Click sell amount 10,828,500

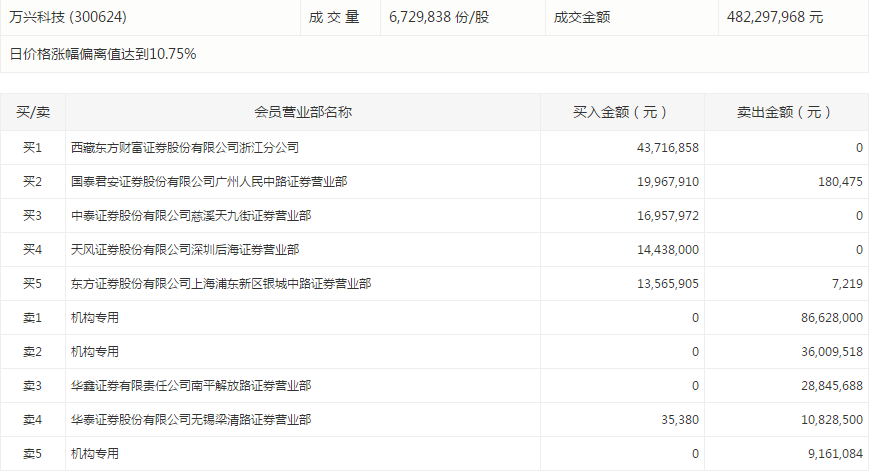point(832,419)
